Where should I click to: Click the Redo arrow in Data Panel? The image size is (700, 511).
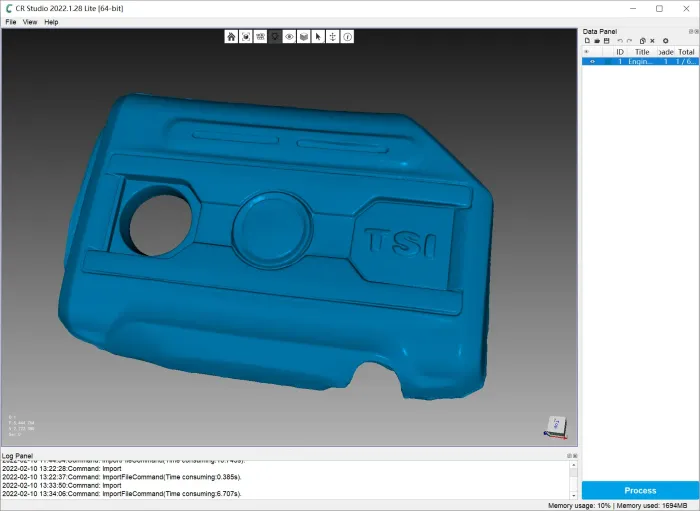click(x=629, y=41)
